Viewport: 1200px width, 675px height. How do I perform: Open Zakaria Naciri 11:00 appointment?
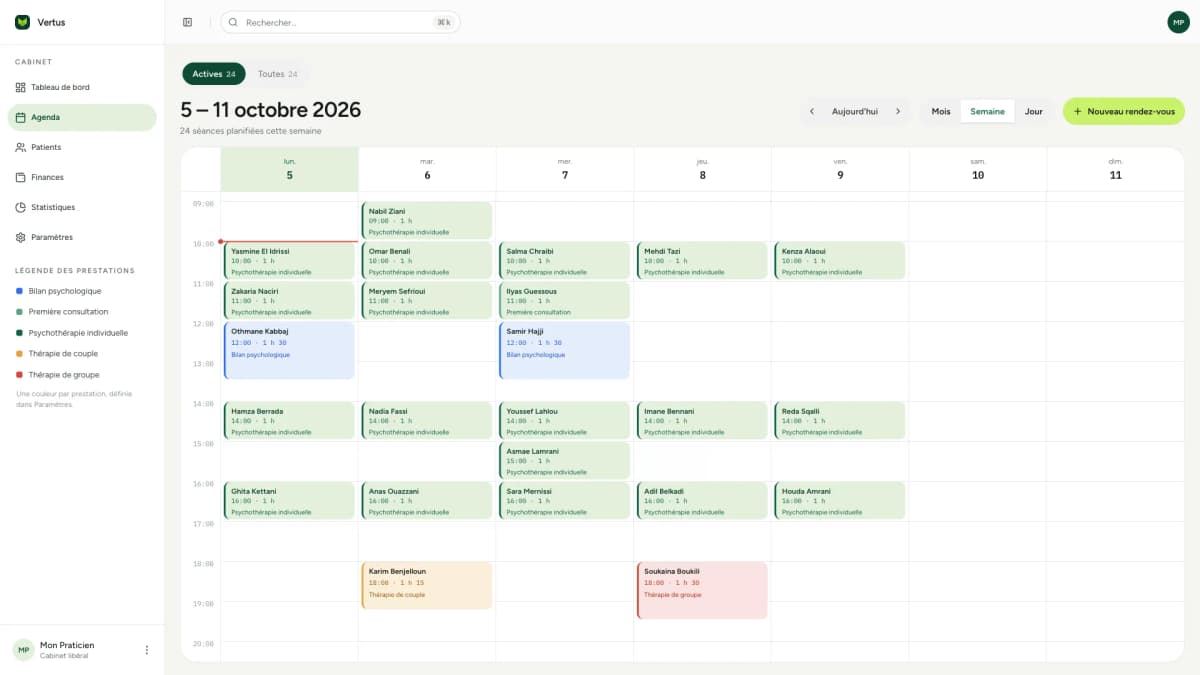(x=289, y=301)
